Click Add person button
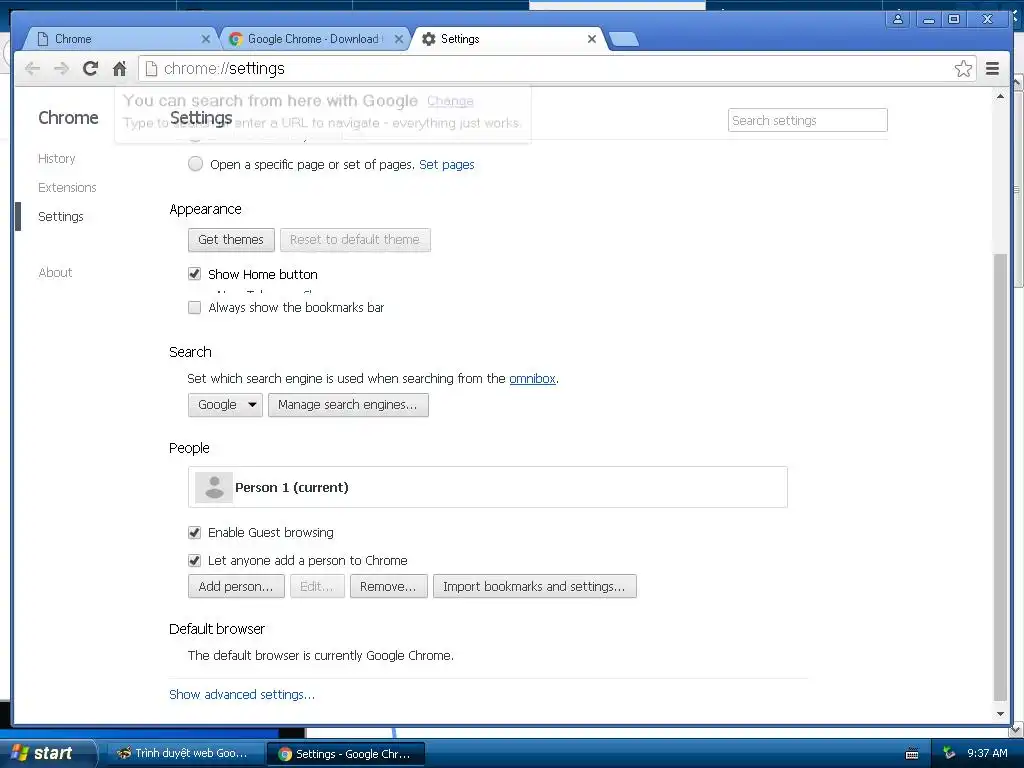Viewport: 1024px width, 768px height. coord(236,586)
